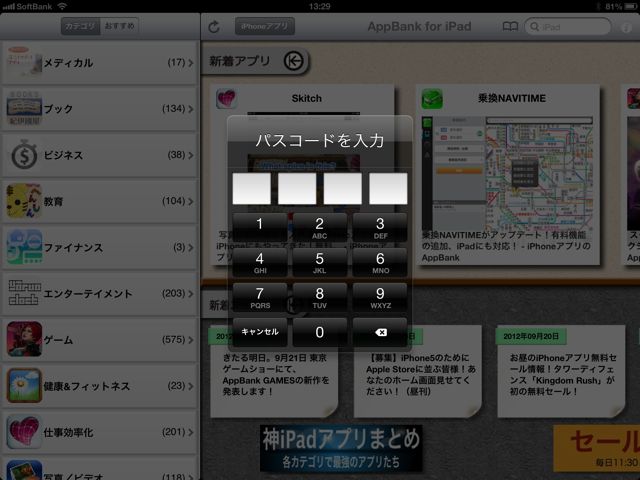Click the iPad search field
The height and width of the screenshot is (480, 640).
point(568,27)
